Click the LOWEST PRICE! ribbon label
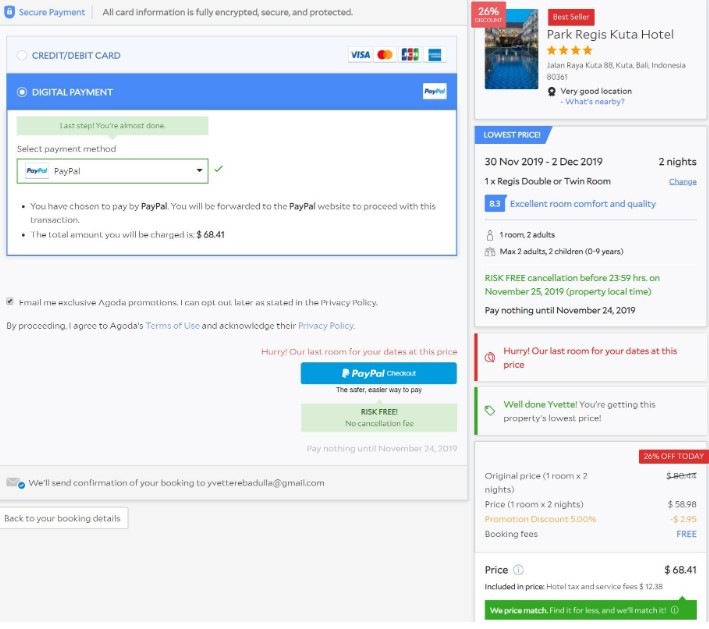This screenshot has width=709, height=629. (x=512, y=135)
